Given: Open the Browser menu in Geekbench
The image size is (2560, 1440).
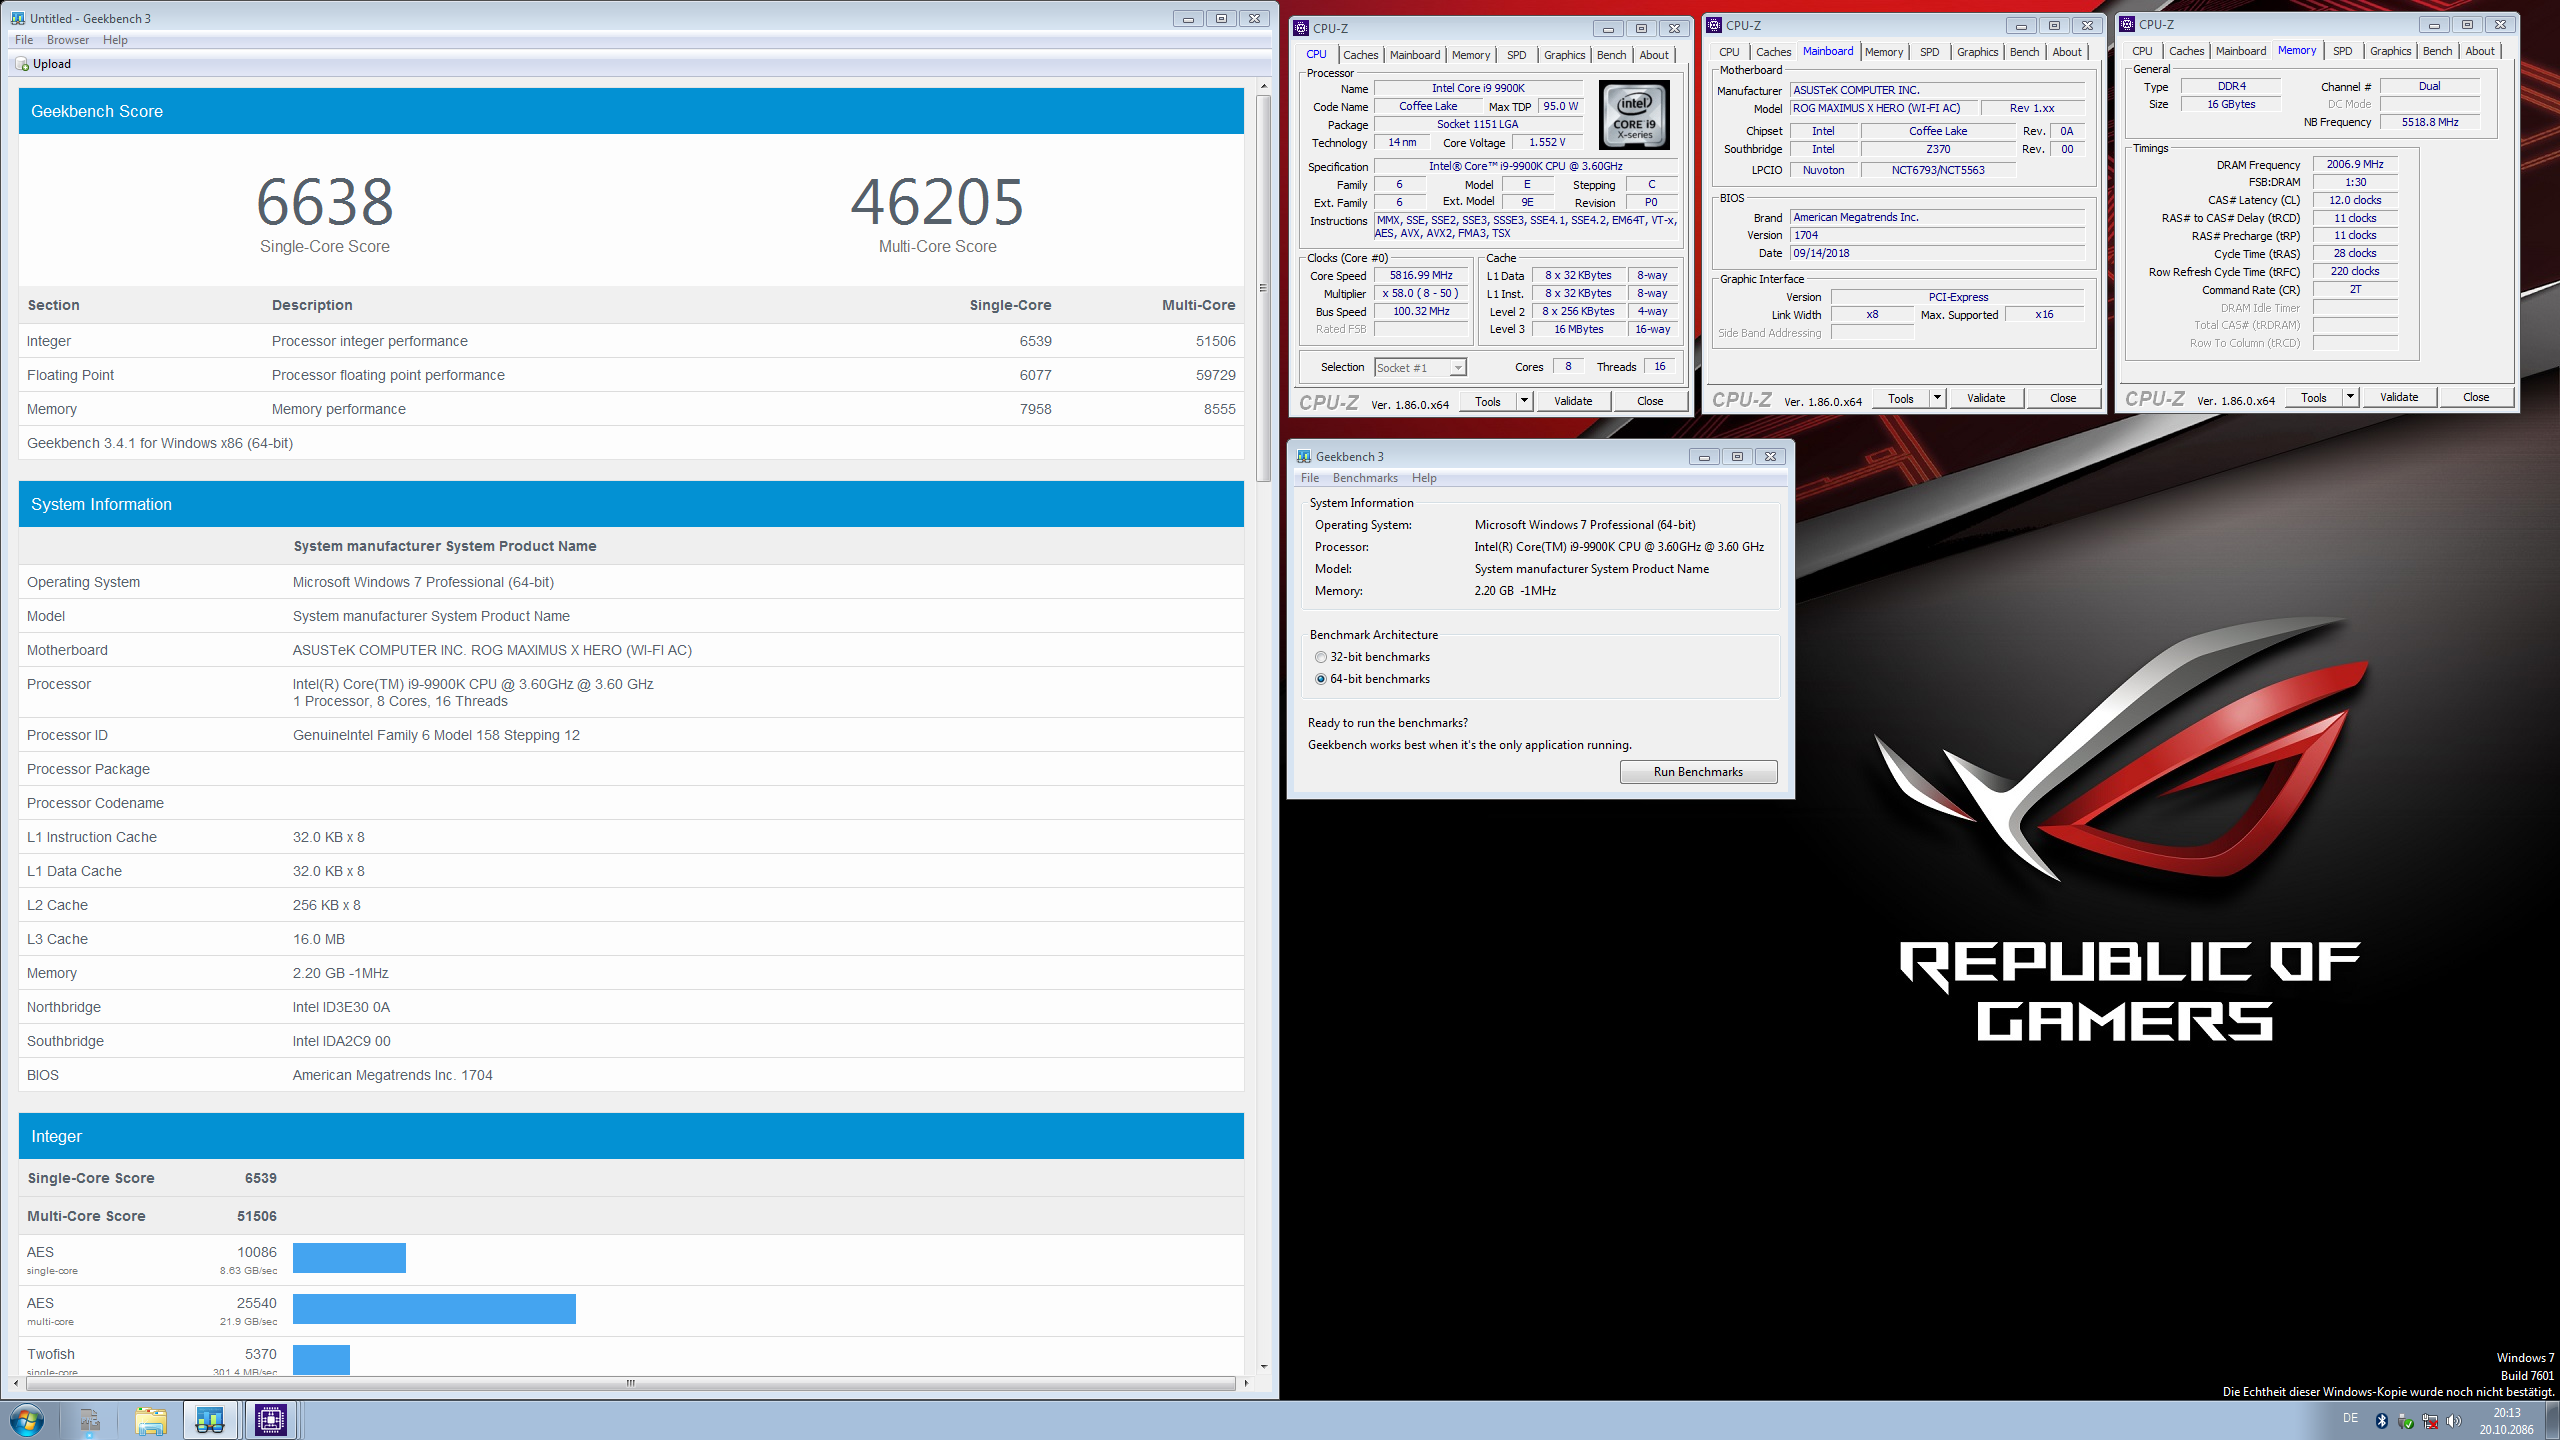Looking at the screenshot, I should pos(68,40).
